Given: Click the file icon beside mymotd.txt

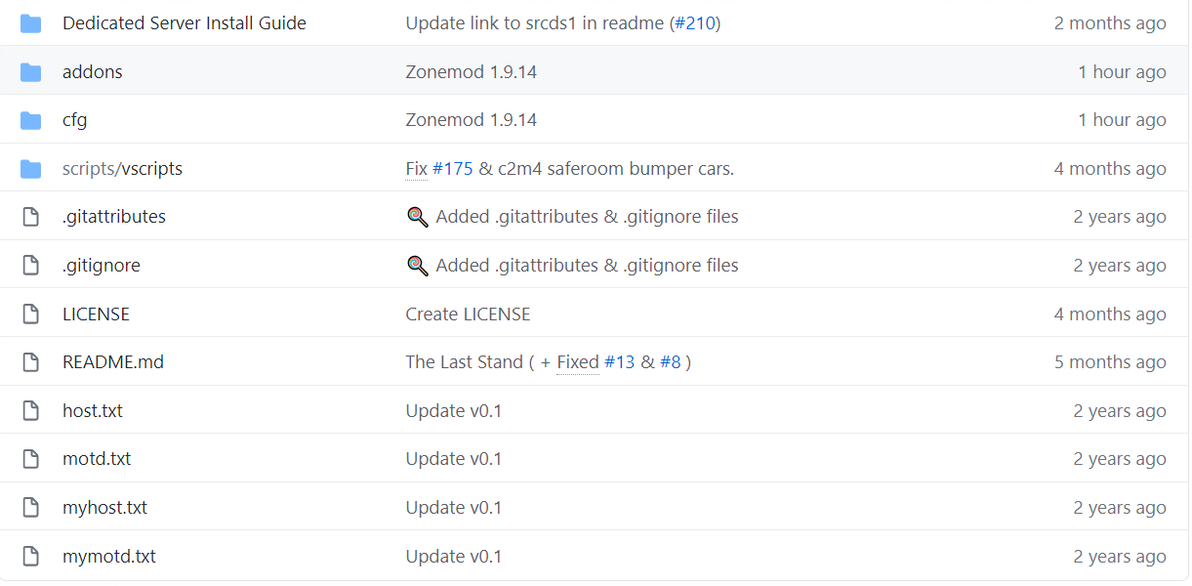Looking at the screenshot, I should click(x=31, y=557).
